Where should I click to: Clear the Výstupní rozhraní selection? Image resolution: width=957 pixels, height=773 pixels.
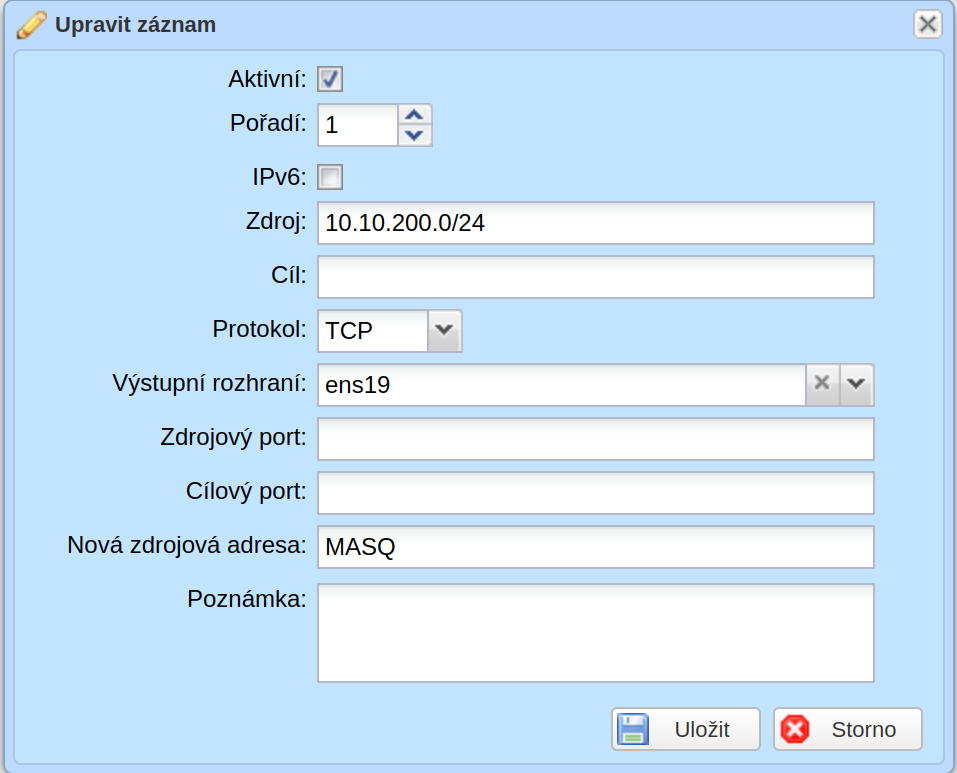[x=822, y=384]
